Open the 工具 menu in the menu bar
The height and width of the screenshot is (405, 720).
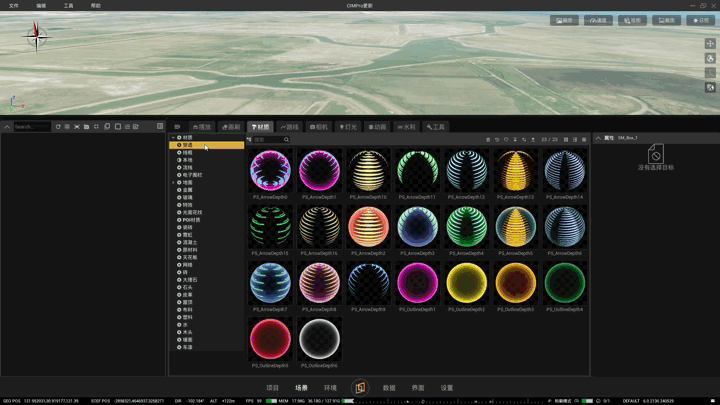point(68,6)
